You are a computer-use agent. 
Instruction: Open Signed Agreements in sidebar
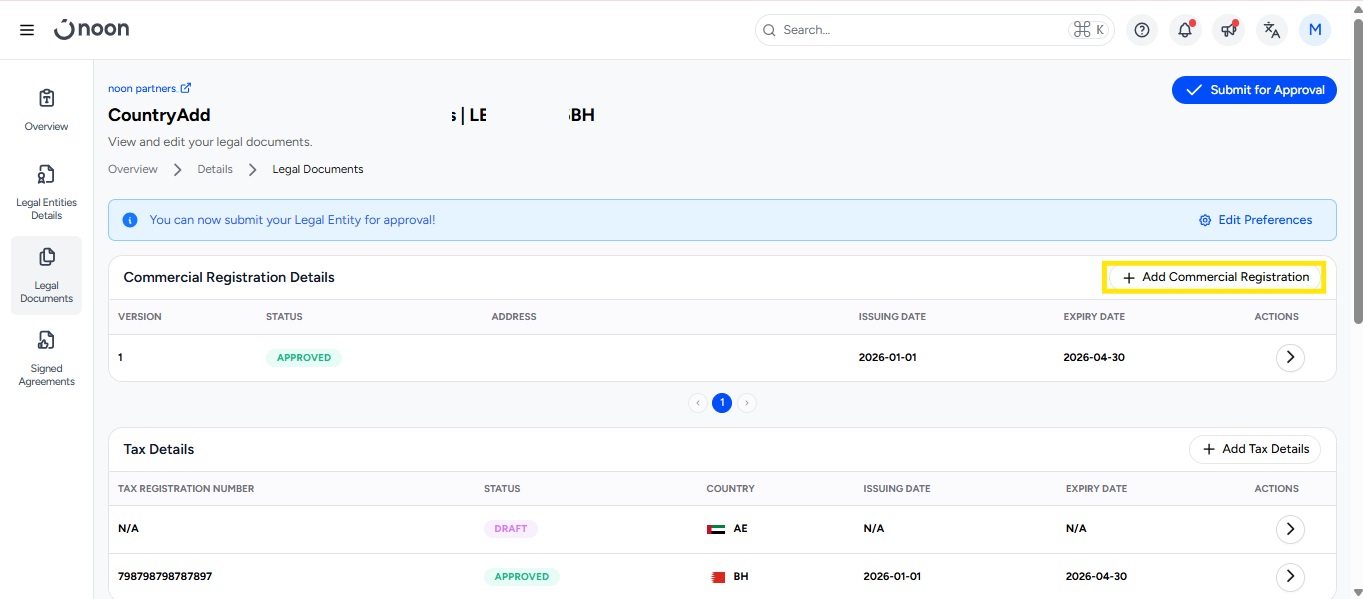point(46,358)
